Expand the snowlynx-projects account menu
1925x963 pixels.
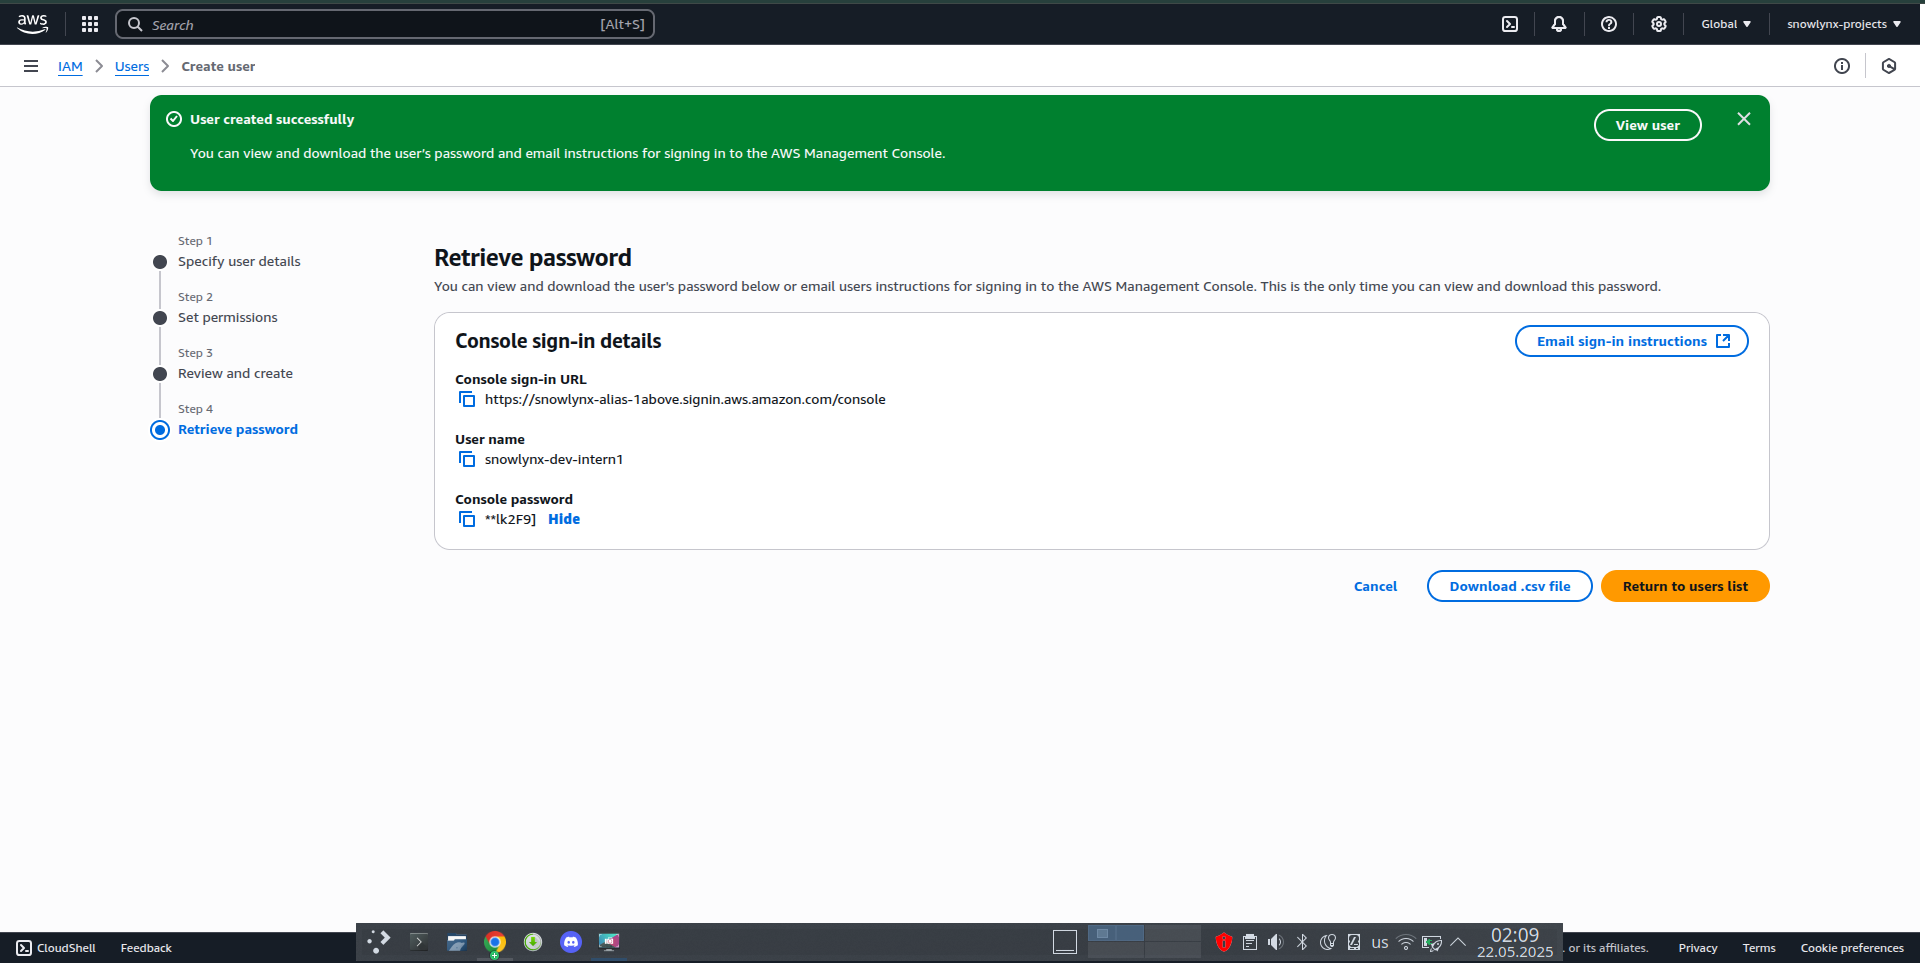pos(1843,24)
